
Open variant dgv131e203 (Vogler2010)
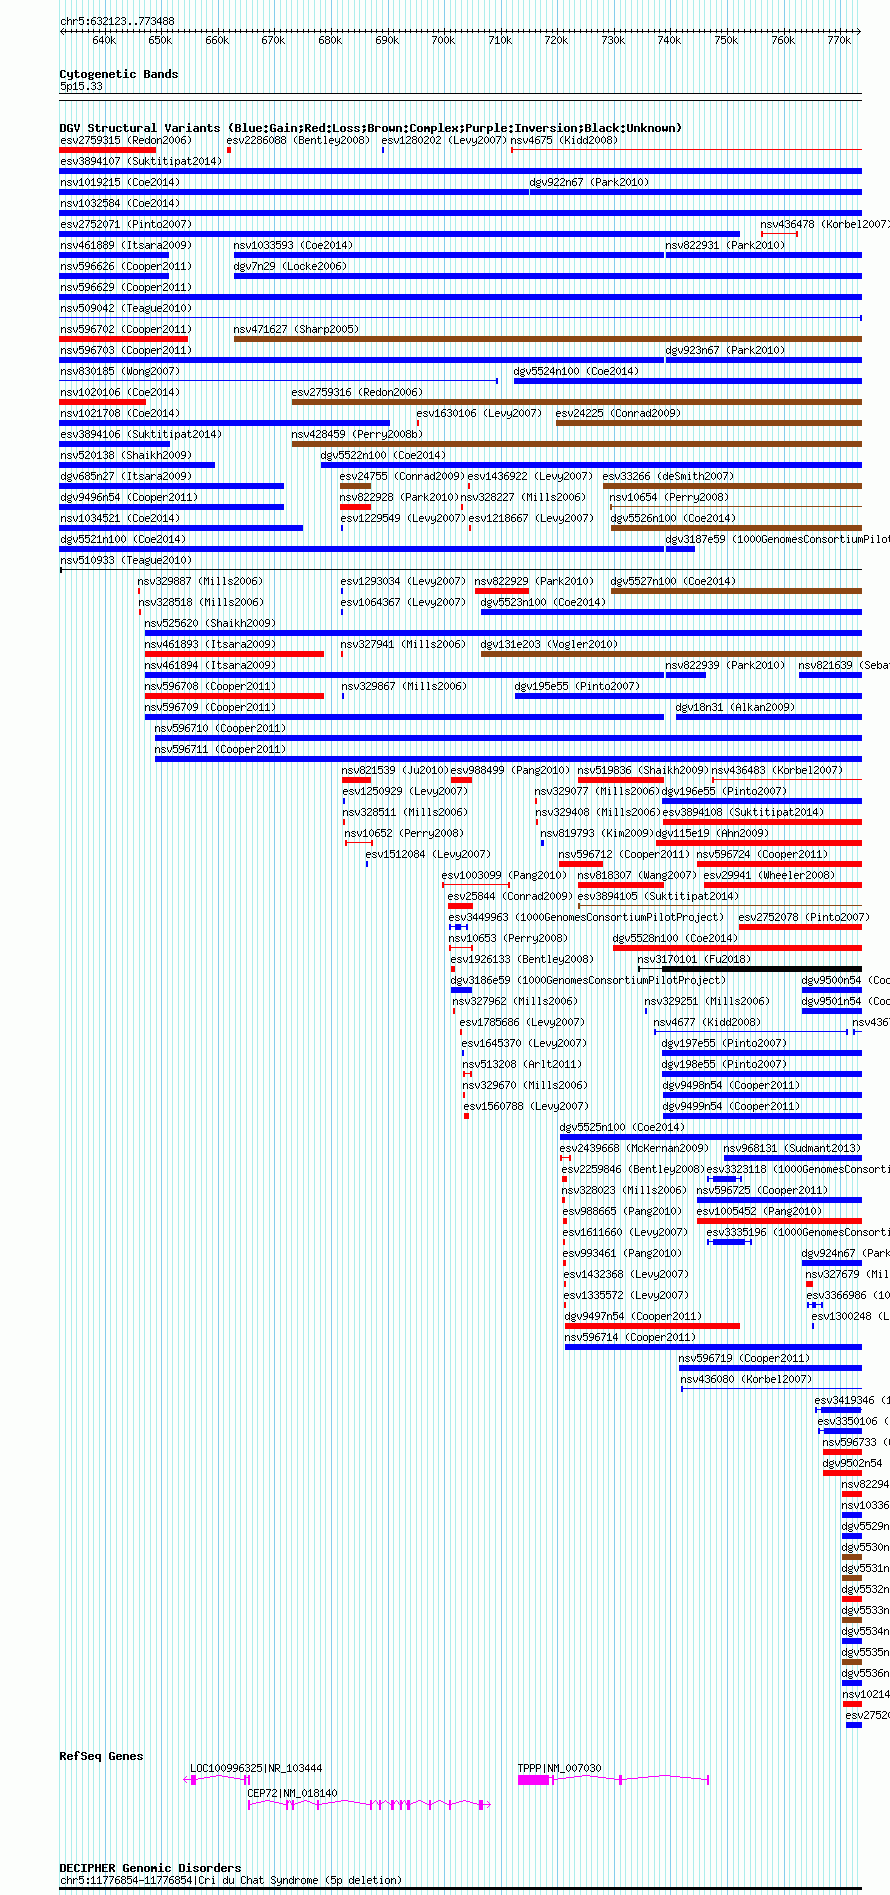click(x=549, y=645)
